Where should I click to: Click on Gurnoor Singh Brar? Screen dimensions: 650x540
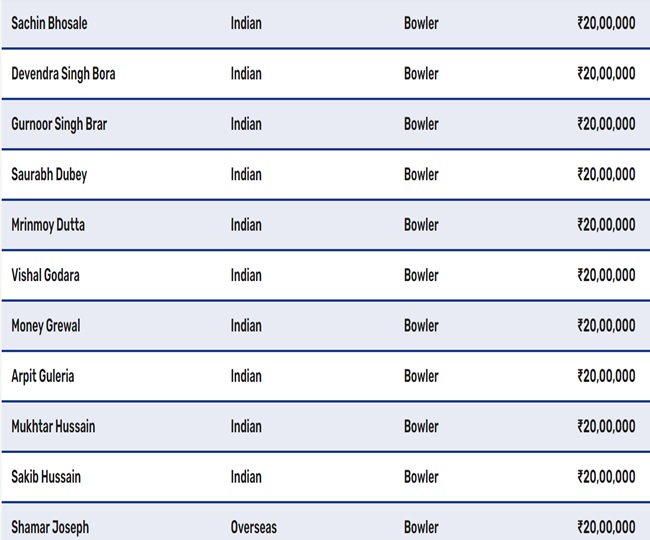(59, 124)
